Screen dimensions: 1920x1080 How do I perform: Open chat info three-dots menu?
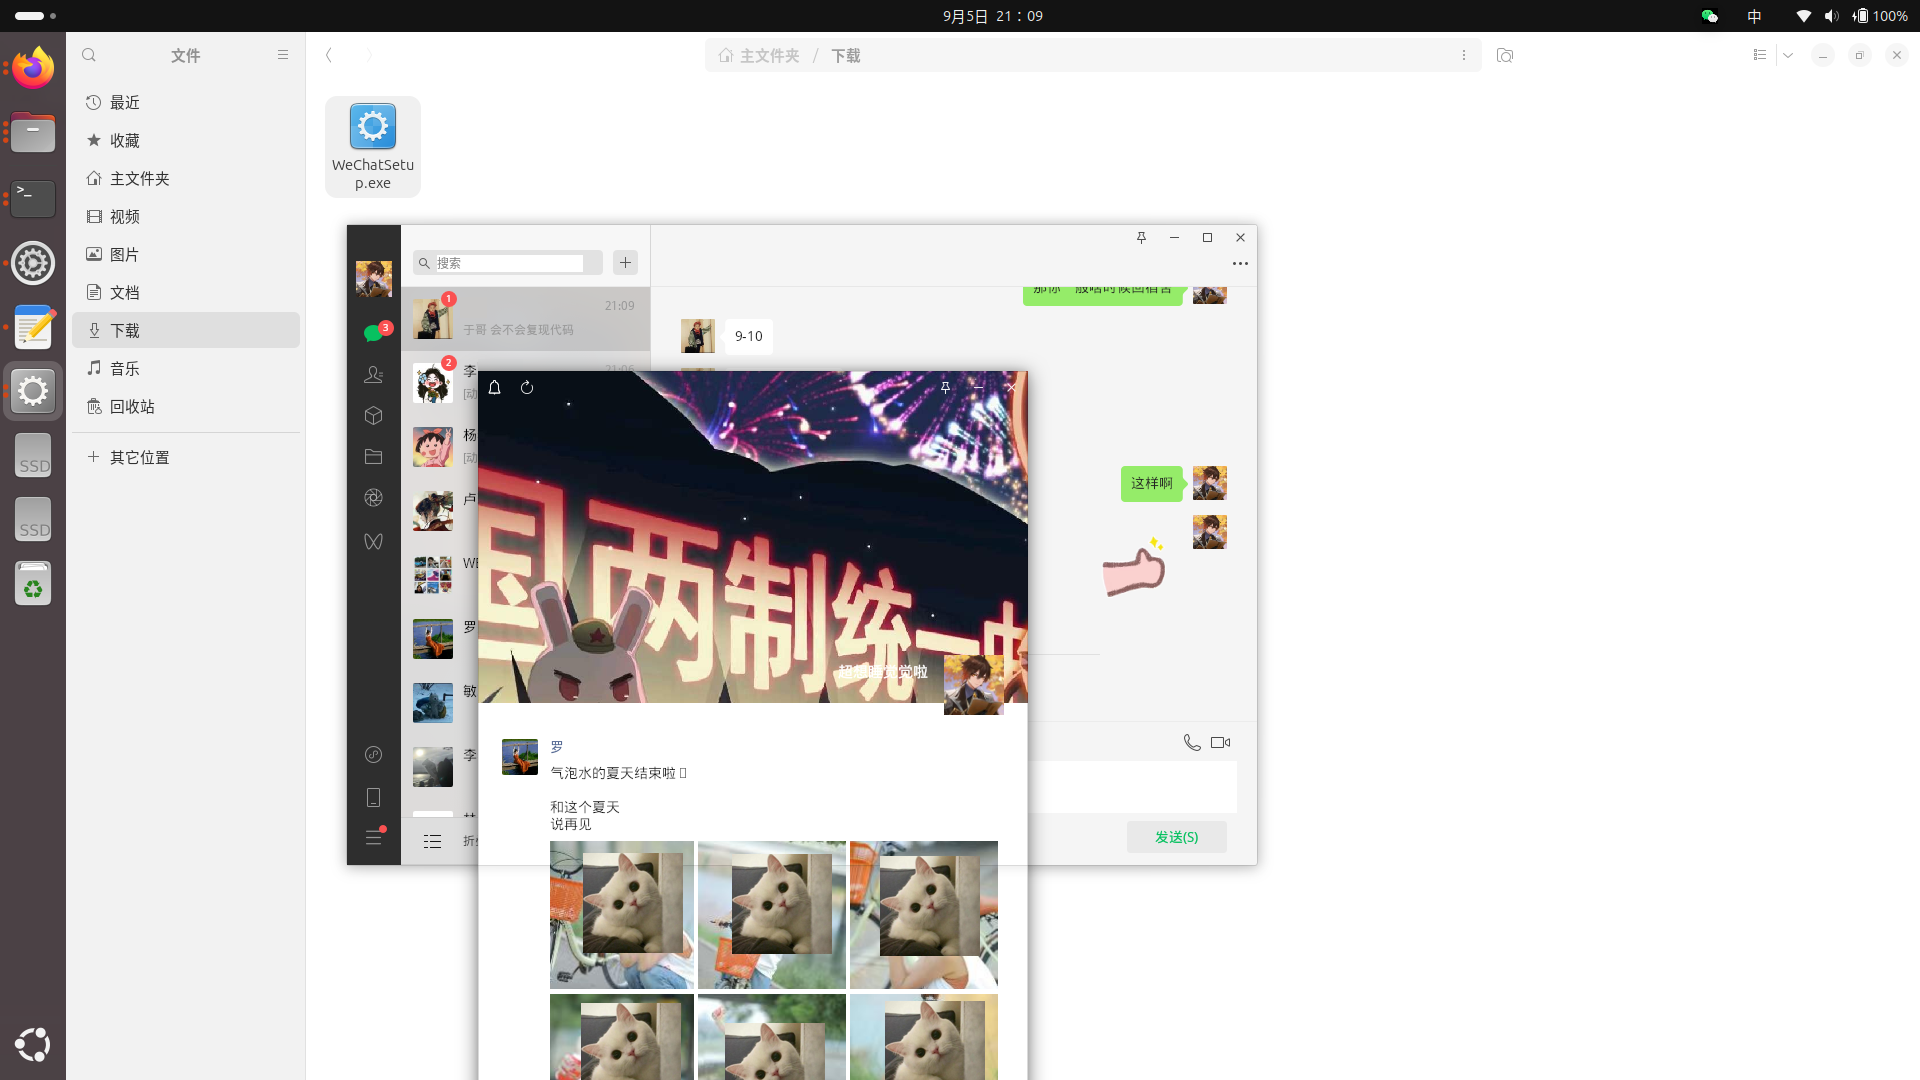pos(1240,264)
